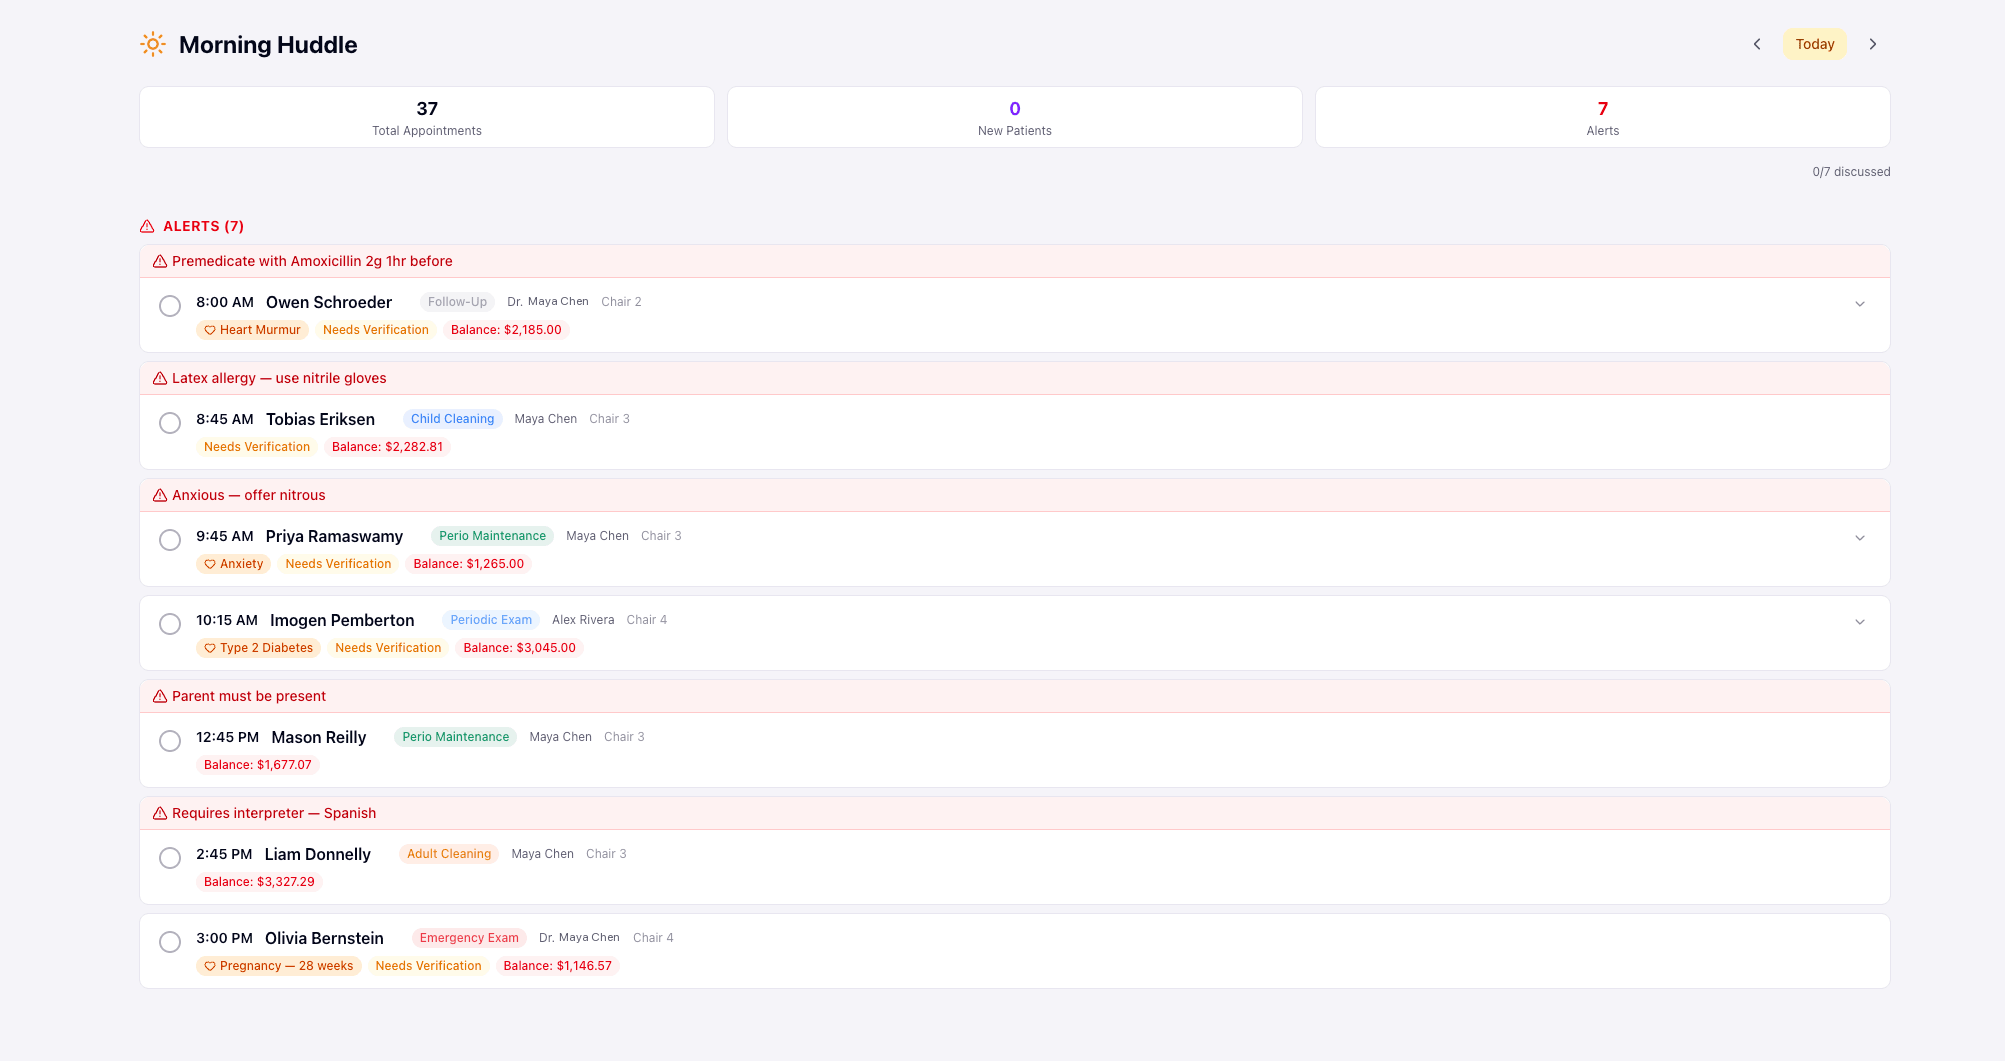Click Mason Reilly's Perio Maintenance tag
The image size is (2005, 1061).
point(456,737)
